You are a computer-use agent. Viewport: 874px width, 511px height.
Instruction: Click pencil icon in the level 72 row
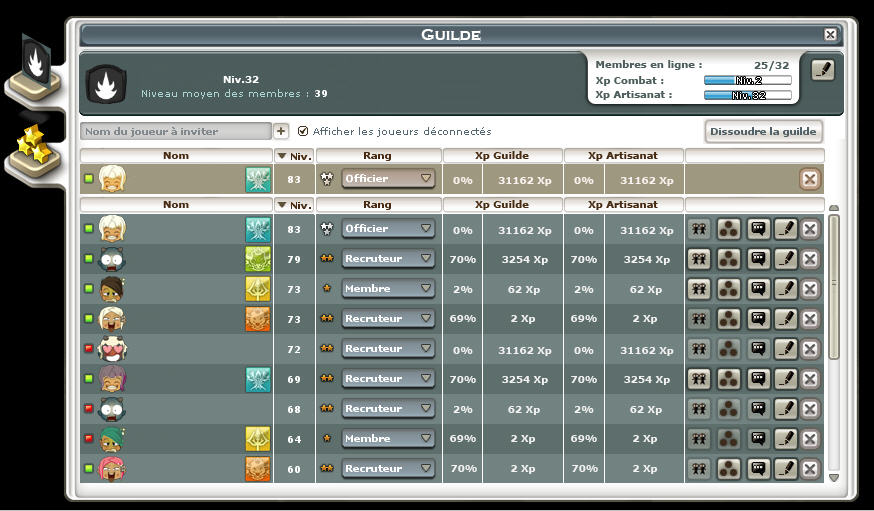coord(786,349)
